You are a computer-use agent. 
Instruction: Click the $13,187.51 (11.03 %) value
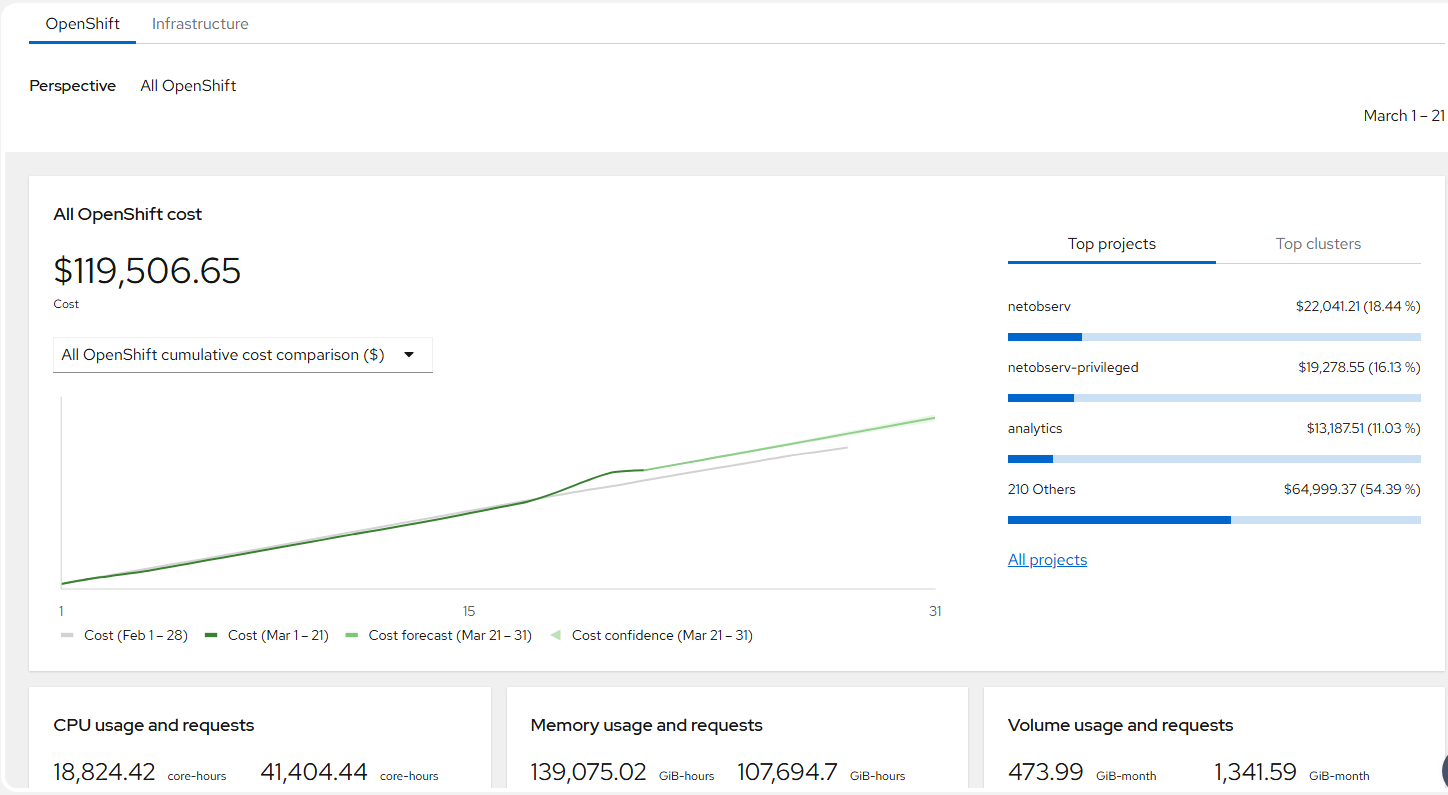point(1363,429)
